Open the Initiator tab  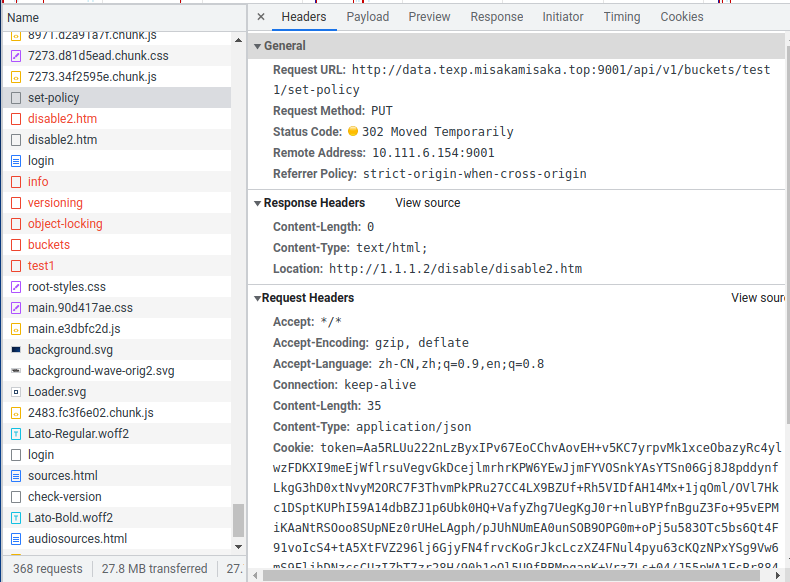563,17
